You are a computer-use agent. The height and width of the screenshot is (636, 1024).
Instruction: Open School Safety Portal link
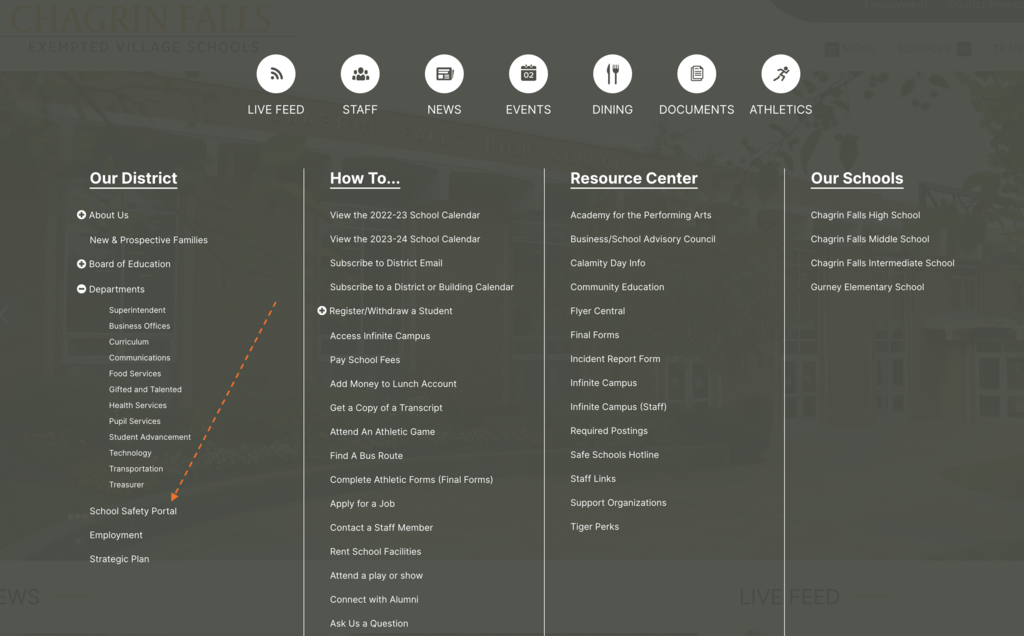coord(133,511)
